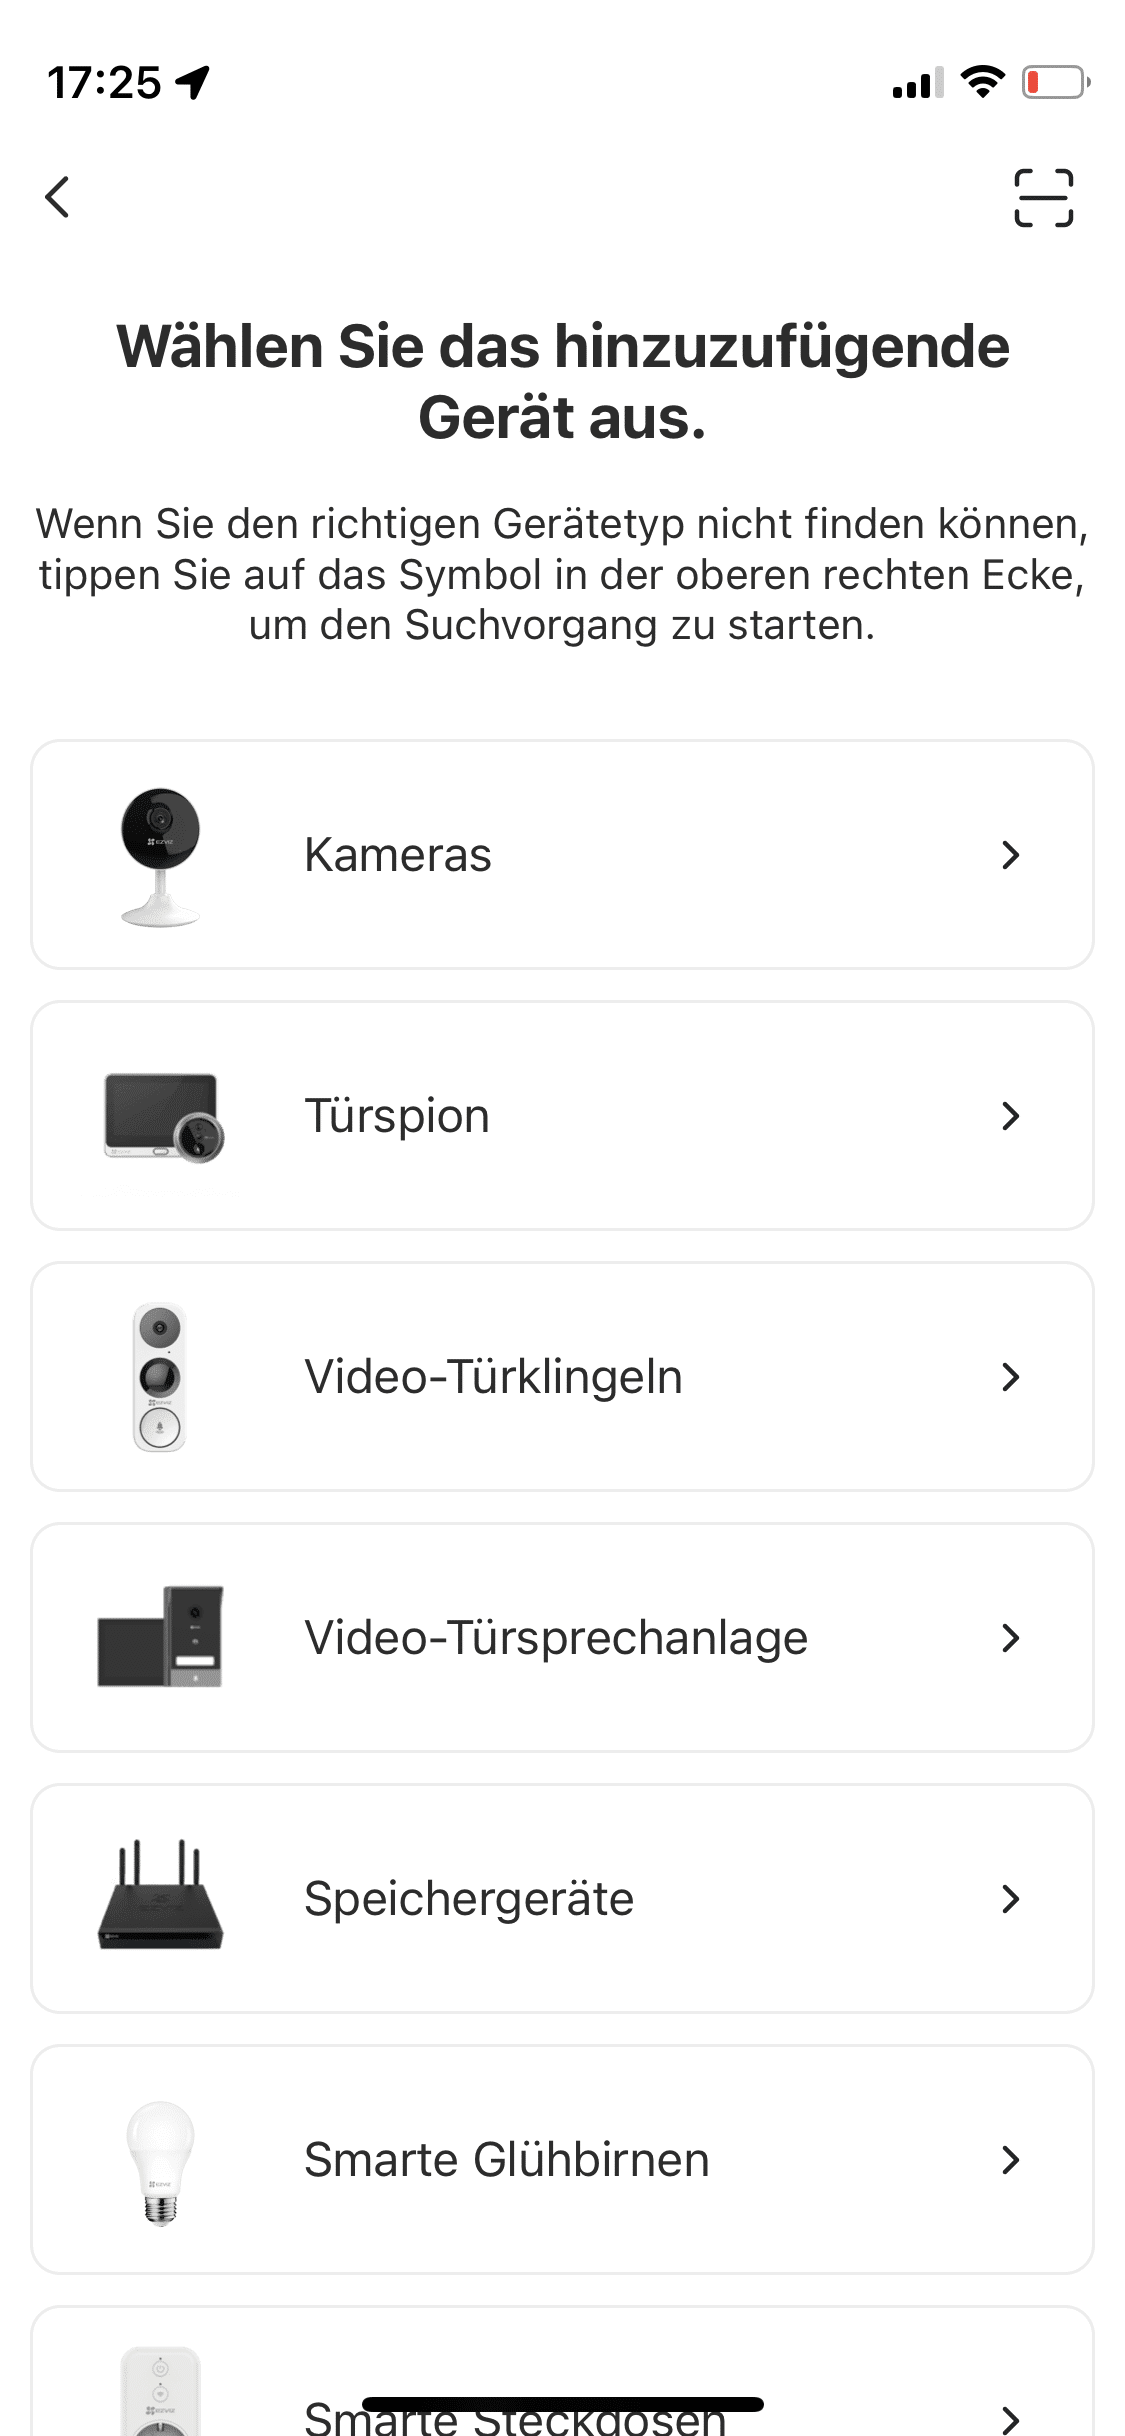Tap the video doorbell device image
This screenshot has height=2436, width=1125.
[160, 1377]
